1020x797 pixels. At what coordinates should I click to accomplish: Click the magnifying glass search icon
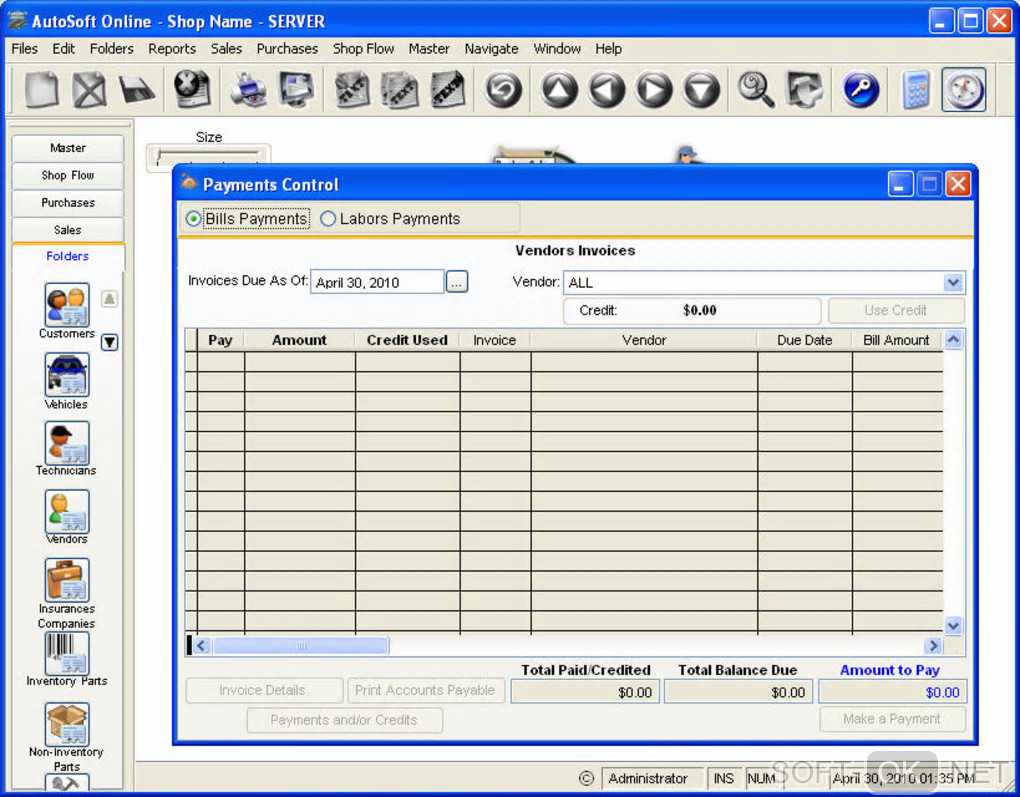pyautogui.click(x=756, y=90)
